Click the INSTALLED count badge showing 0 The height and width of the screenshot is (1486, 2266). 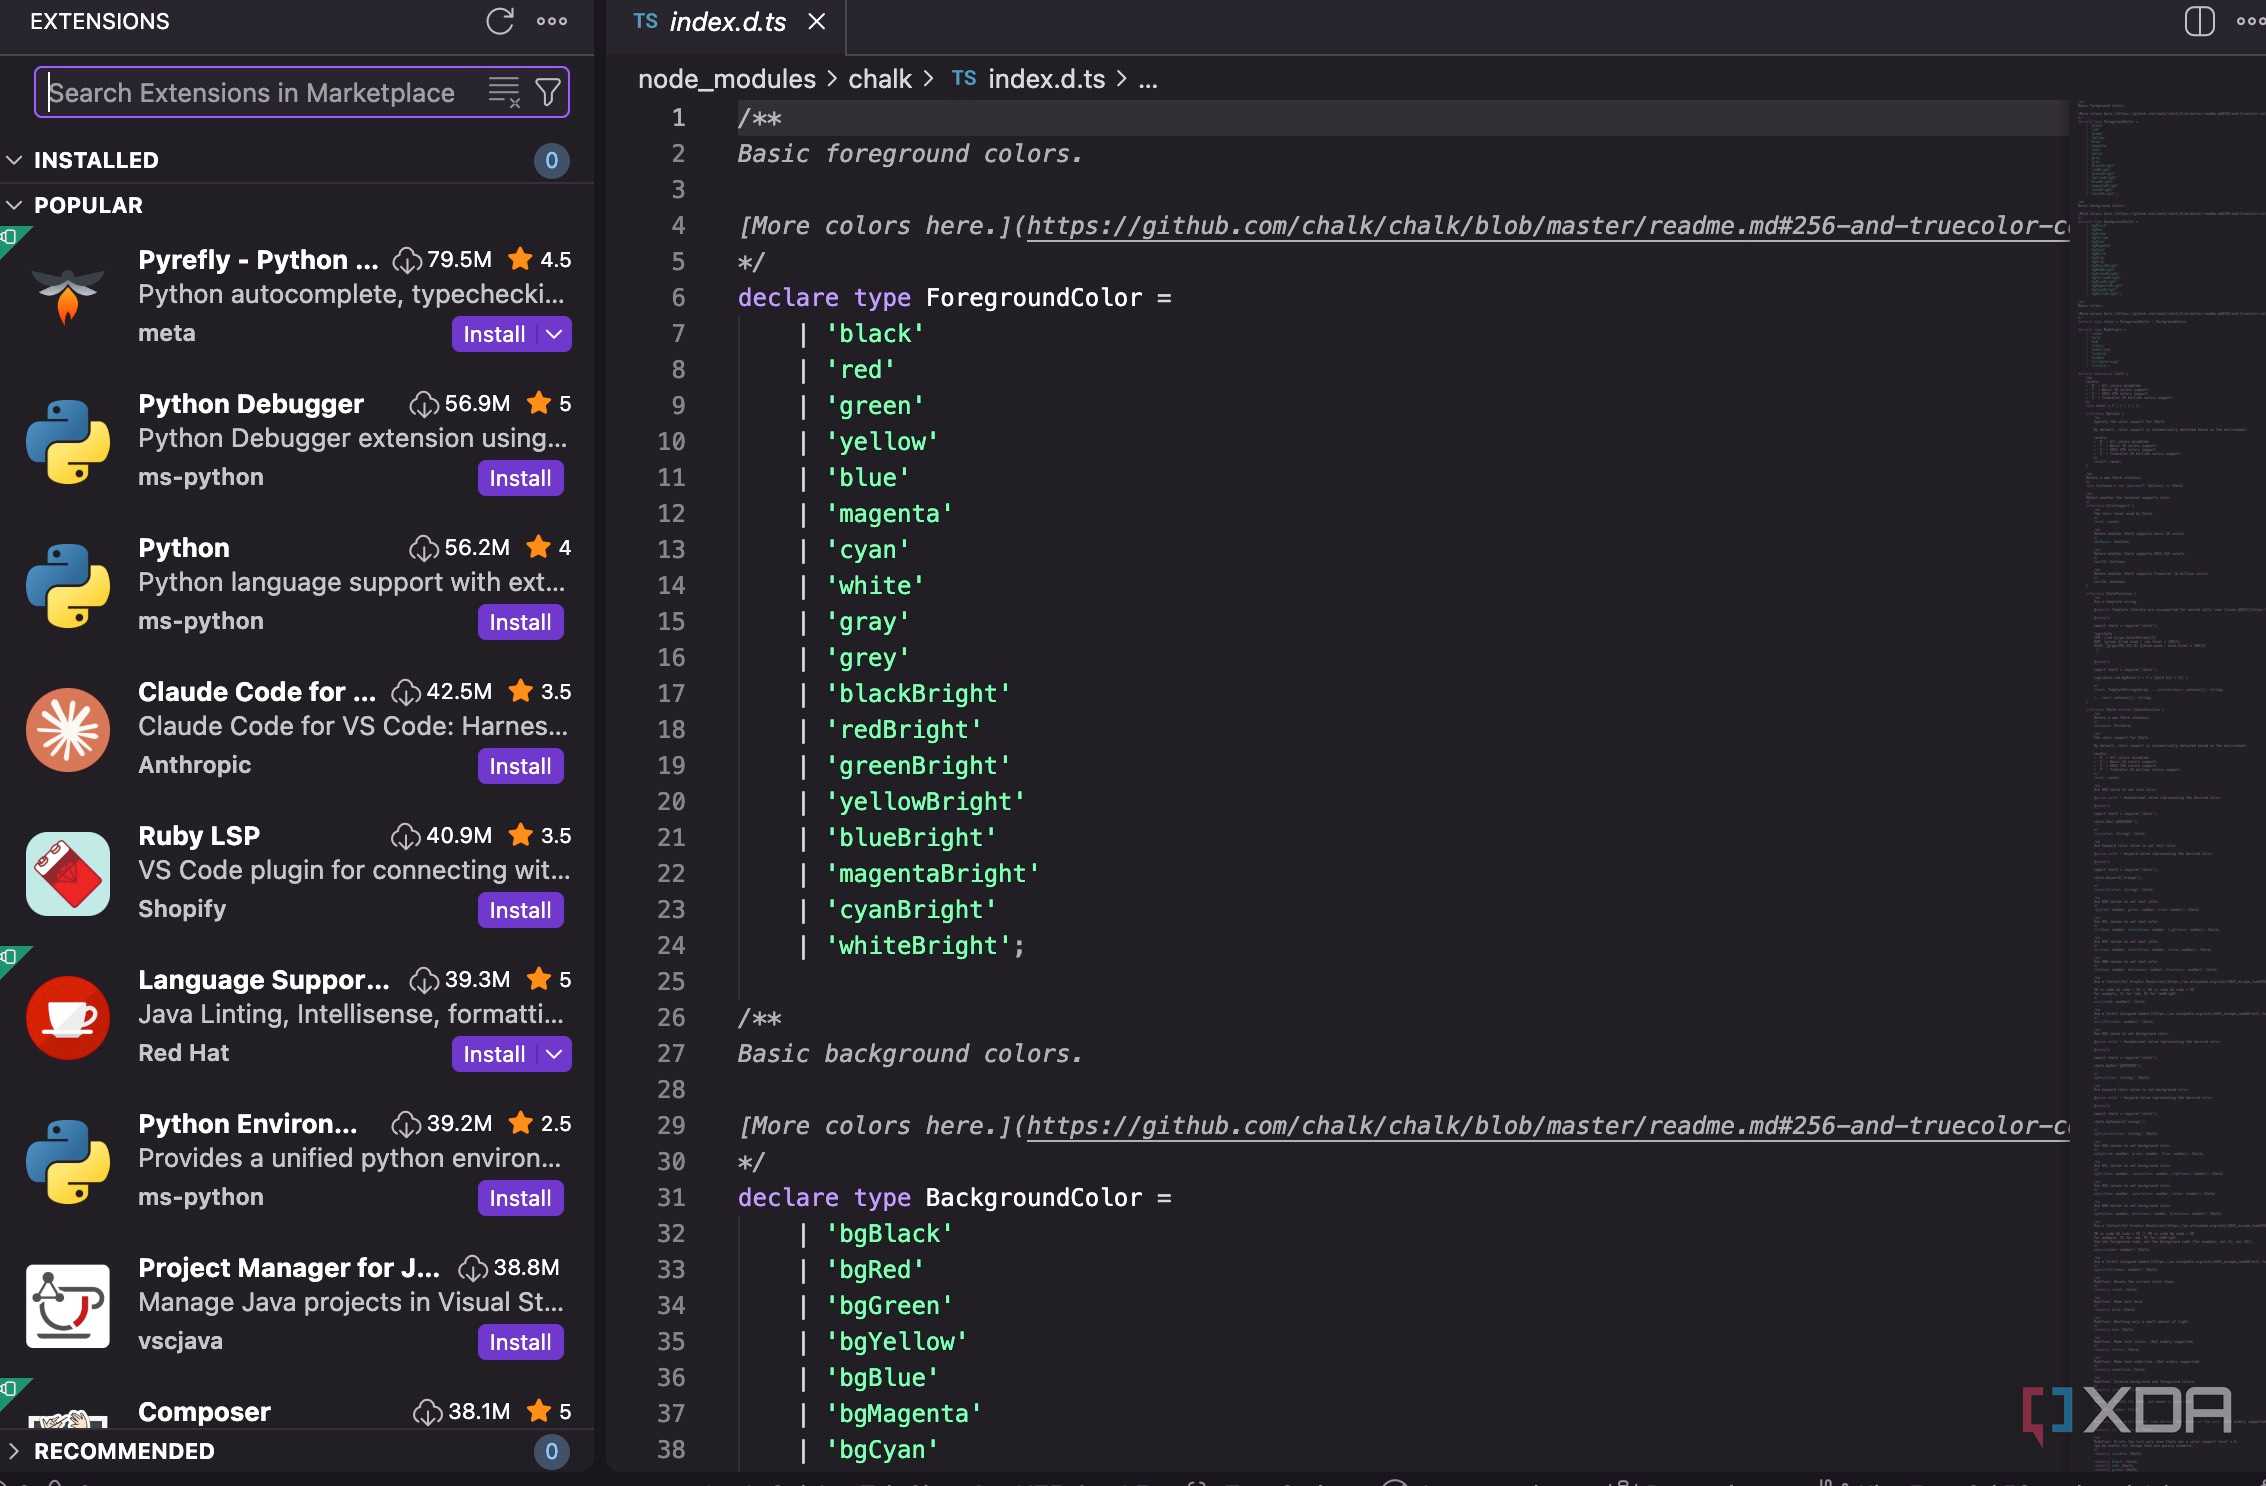(551, 160)
